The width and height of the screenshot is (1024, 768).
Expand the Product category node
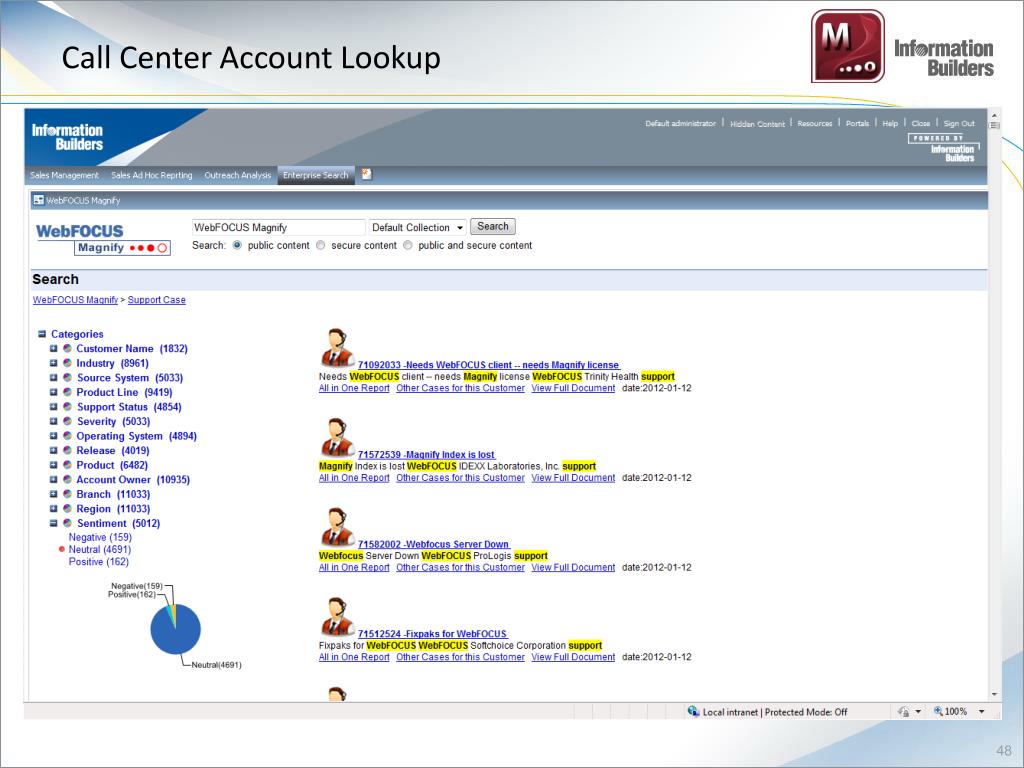(x=54, y=465)
